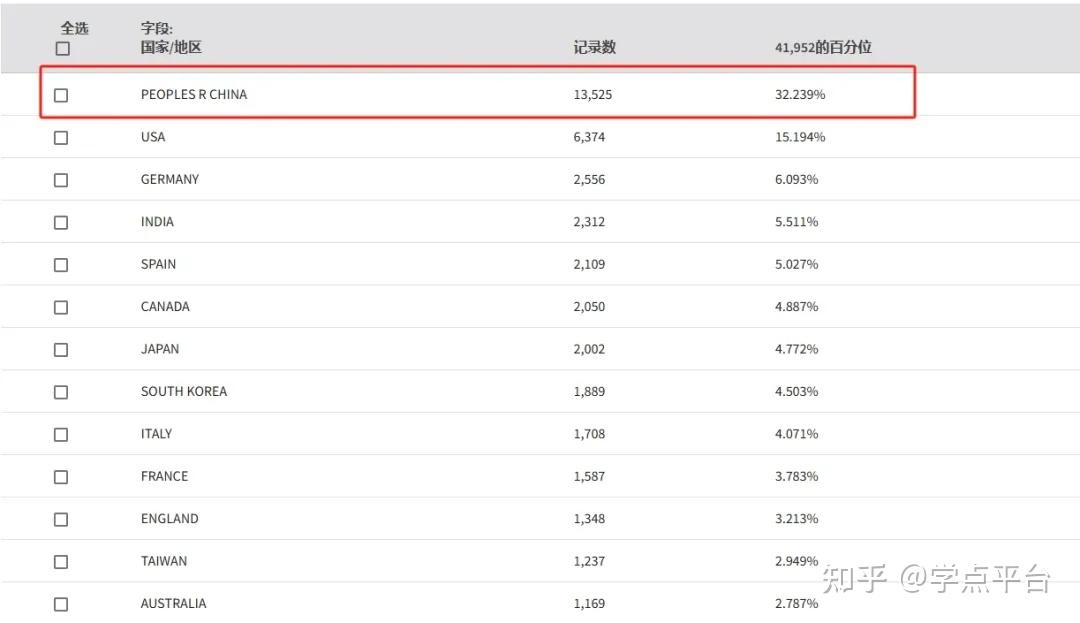Select the CANADA checkbox
1080x623 pixels.
(61, 307)
